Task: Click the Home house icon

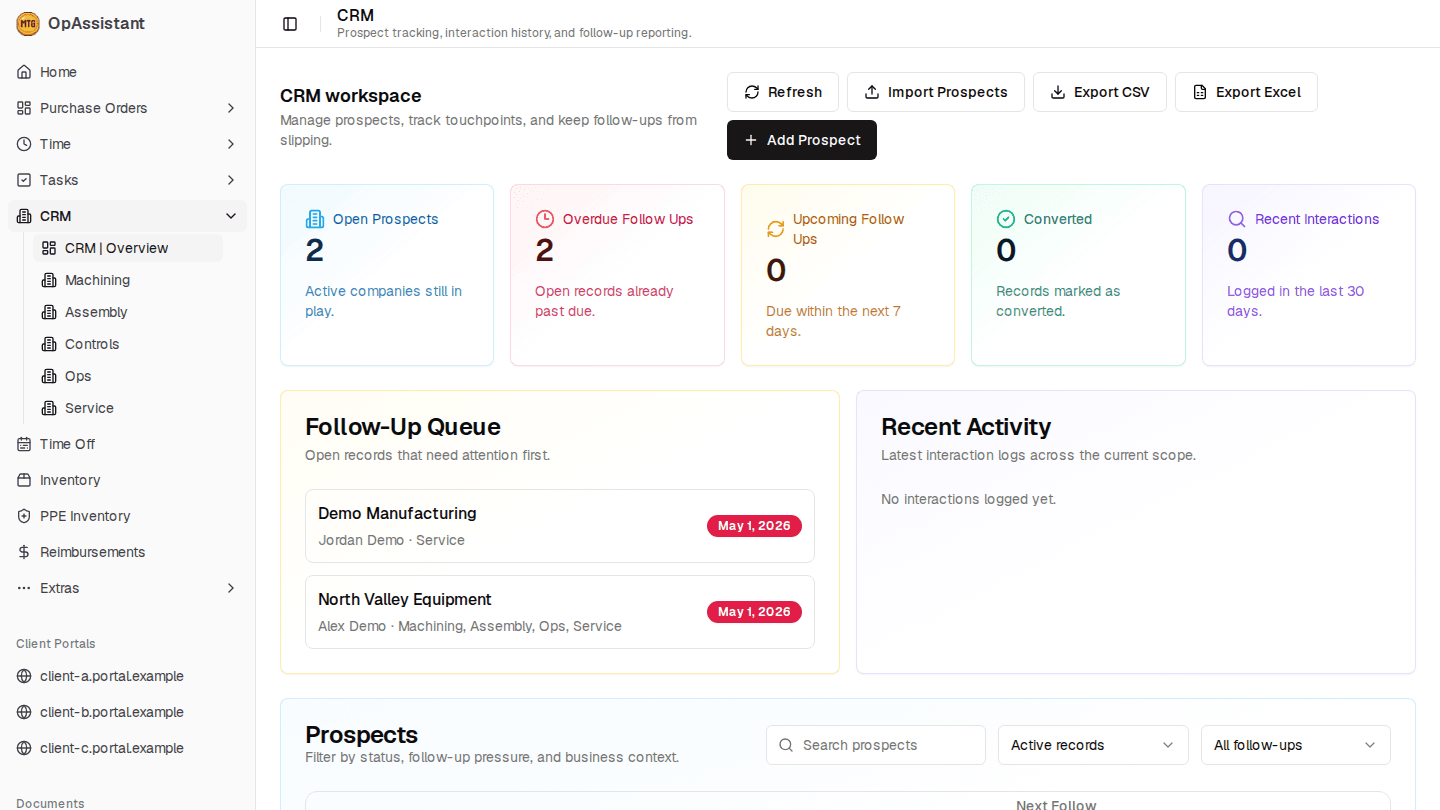Action: (x=24, y=72)
